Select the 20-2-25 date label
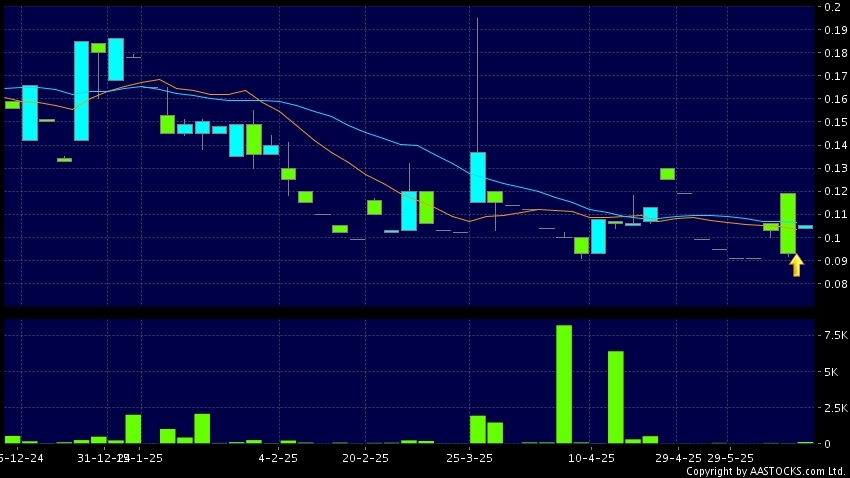Image resolution: width=850 pixels, height=478 pixels. pos(365,458)
